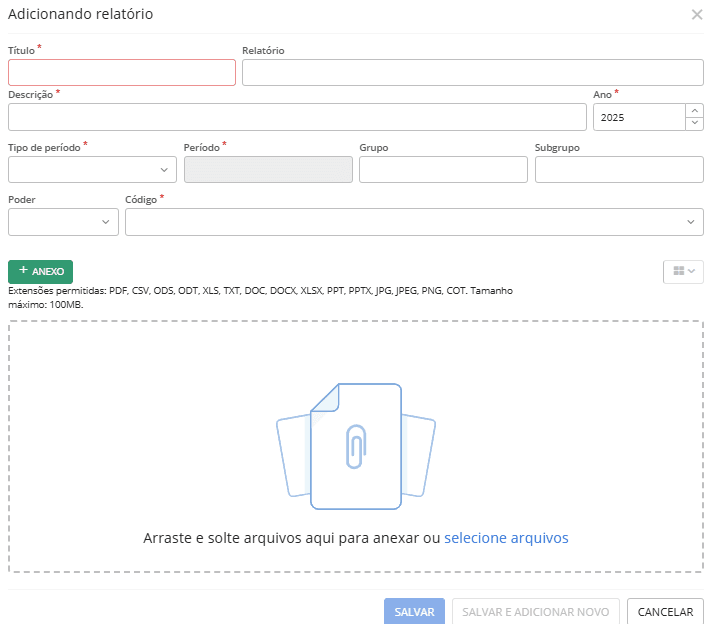This screenshot has height=624, width=712.
Task: Open the selecione arquivos link
Action: (506, 538)
